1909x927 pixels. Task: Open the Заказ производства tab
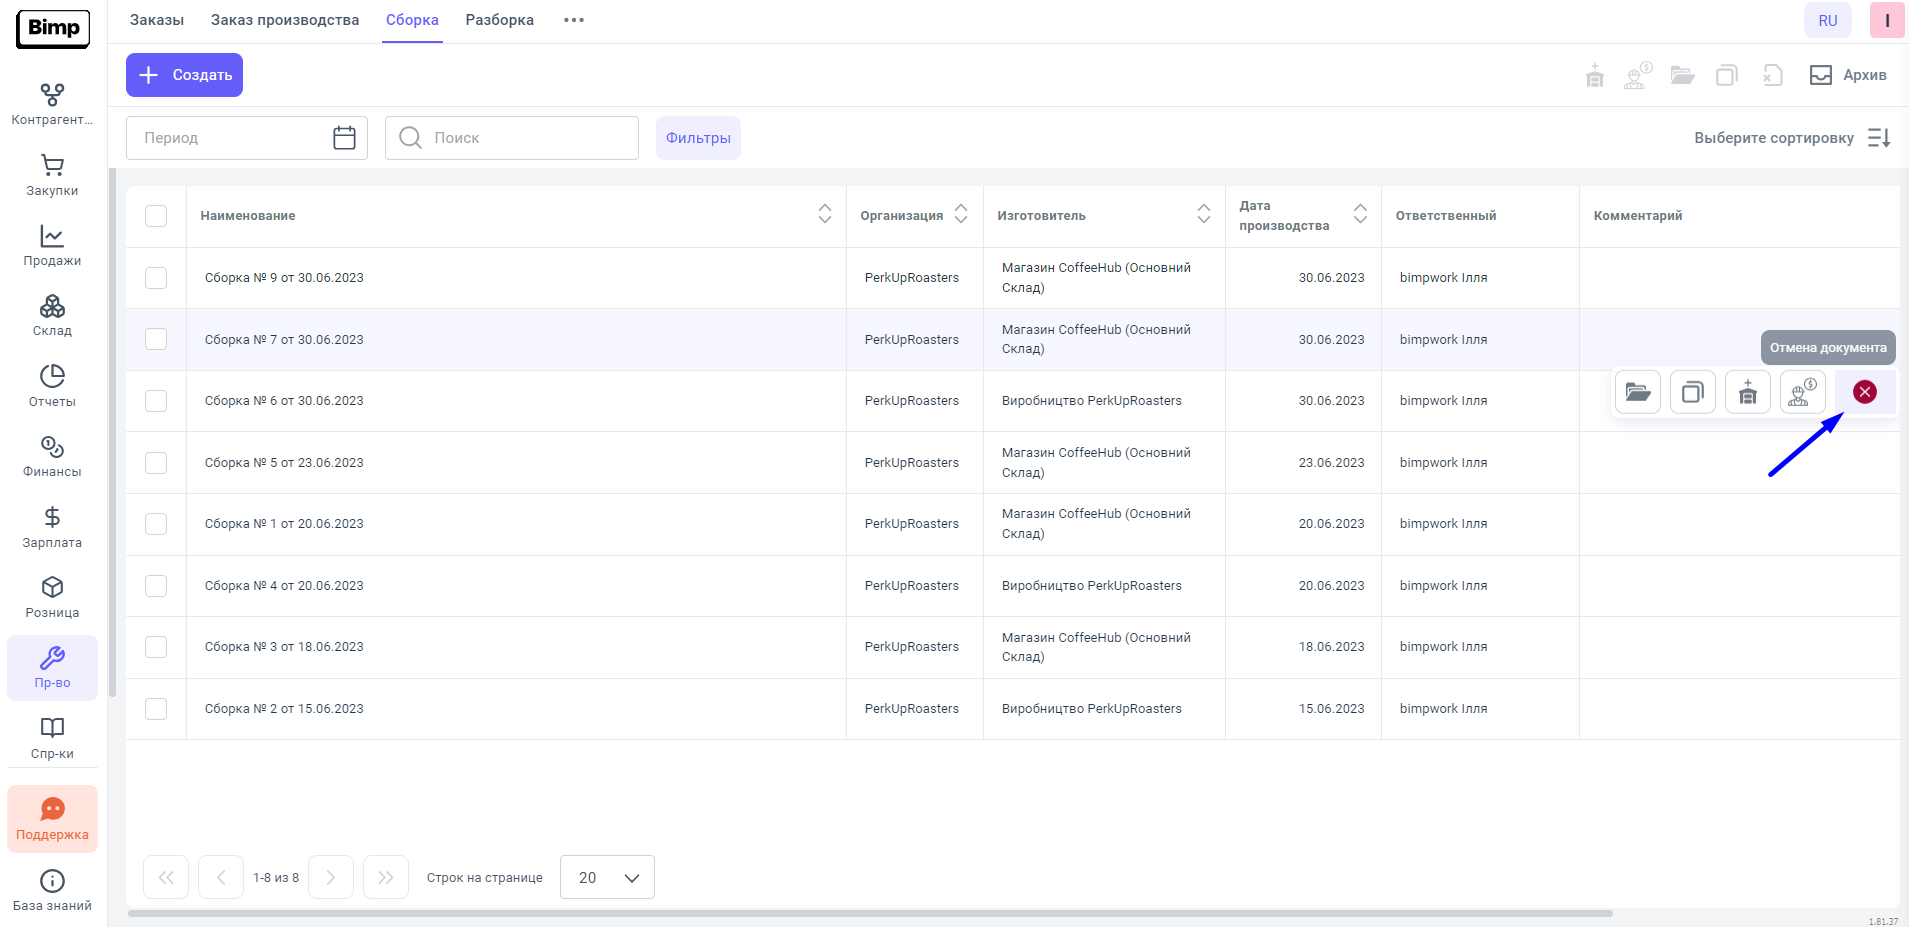tap(284, 20)
